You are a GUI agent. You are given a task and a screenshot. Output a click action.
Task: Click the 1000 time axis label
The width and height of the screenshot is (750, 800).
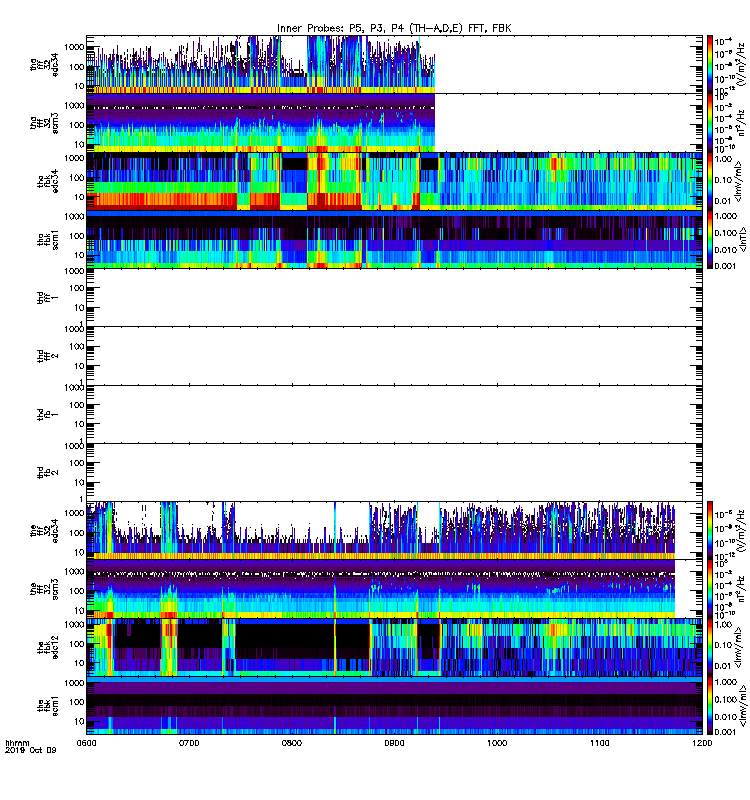point(497,743)
